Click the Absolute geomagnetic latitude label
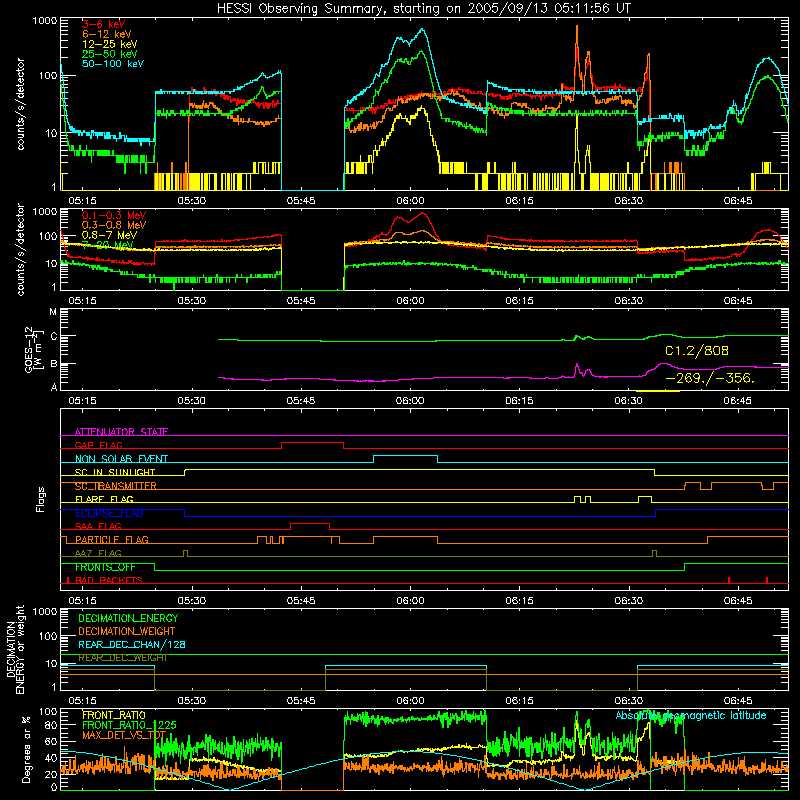The image size is (800, 800). coord(691,716)
